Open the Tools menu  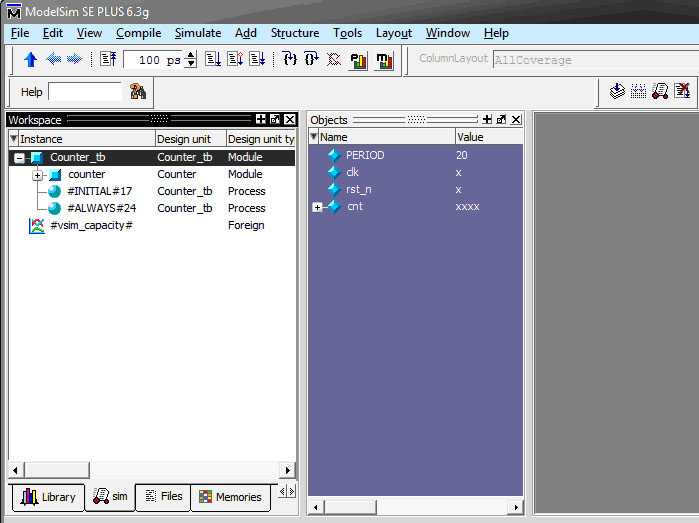[x=347, y=33]
